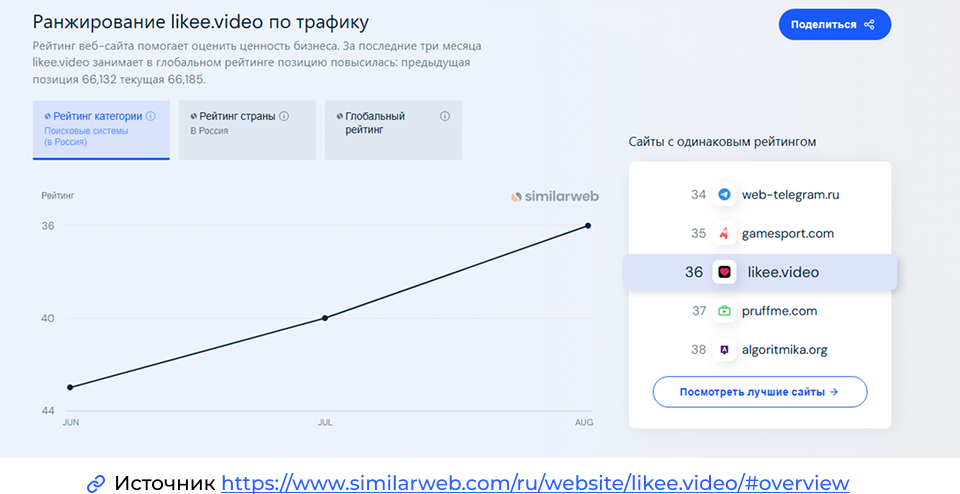Click the Сайты с одинаковым рейтингом heading
This screenshot has width=960, height=494.
[x=722, y=142]
